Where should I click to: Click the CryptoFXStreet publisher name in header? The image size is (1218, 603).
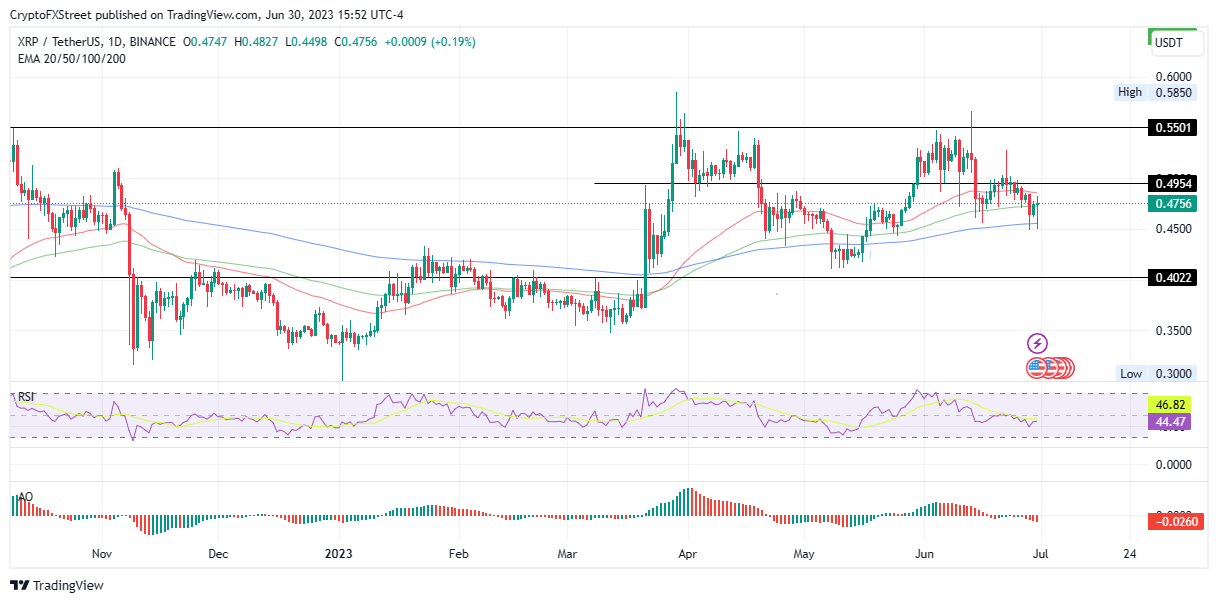coord(50,17)
